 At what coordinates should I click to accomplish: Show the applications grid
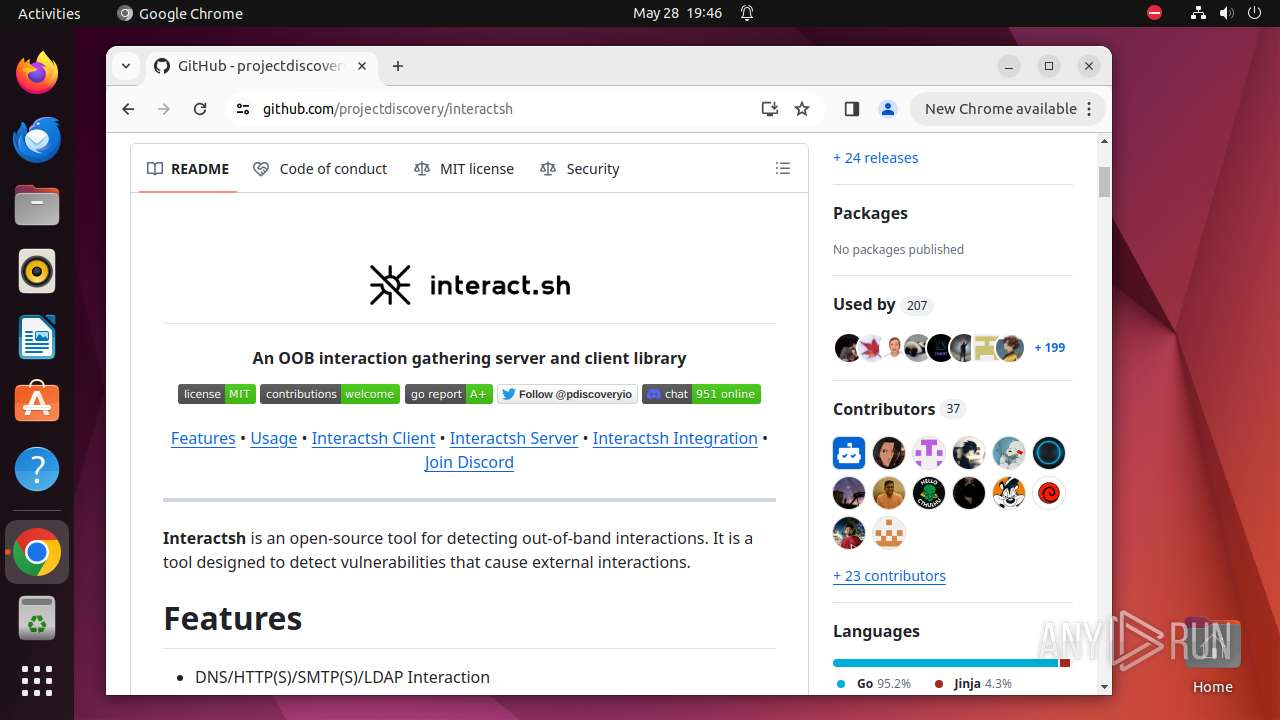[37, 681]
